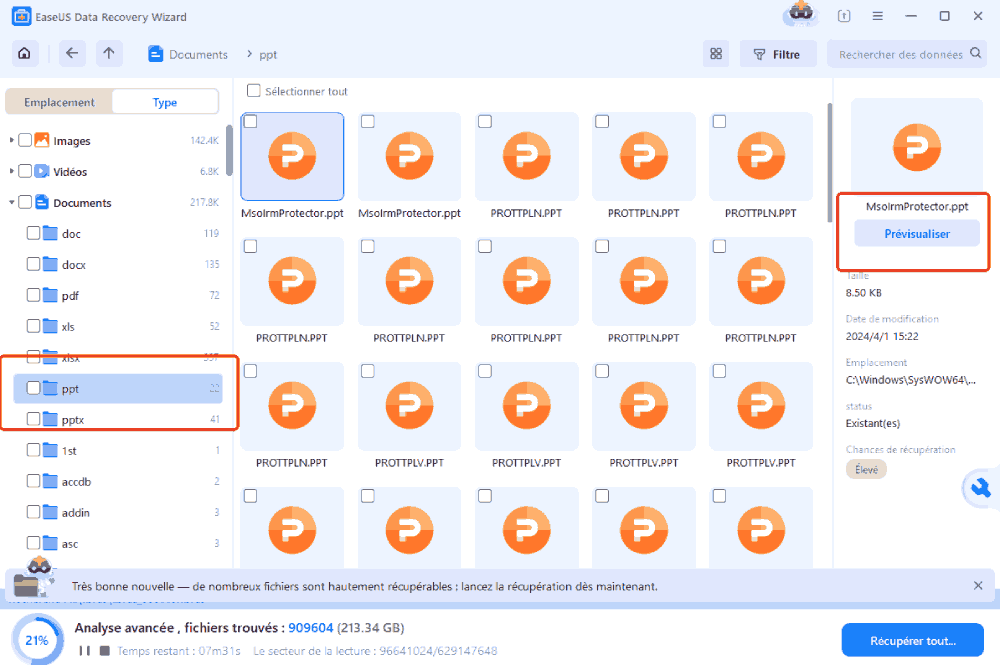The width and height of the screenshot is (1000, 665).
Task: Select the pptx folder row
Action: click(118, 419)
